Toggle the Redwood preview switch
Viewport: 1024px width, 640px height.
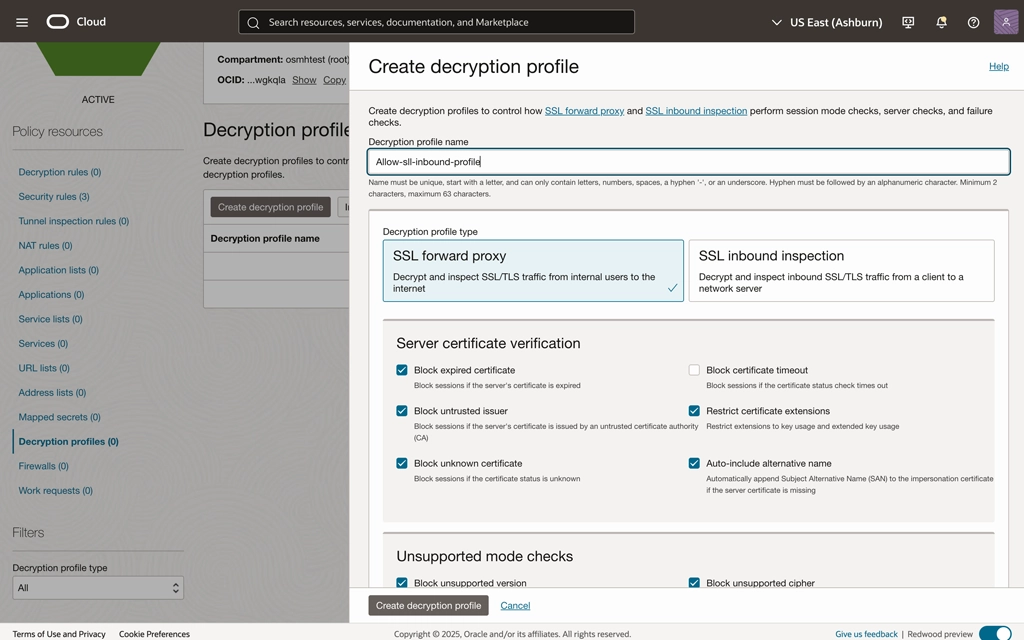click(994, 633)
